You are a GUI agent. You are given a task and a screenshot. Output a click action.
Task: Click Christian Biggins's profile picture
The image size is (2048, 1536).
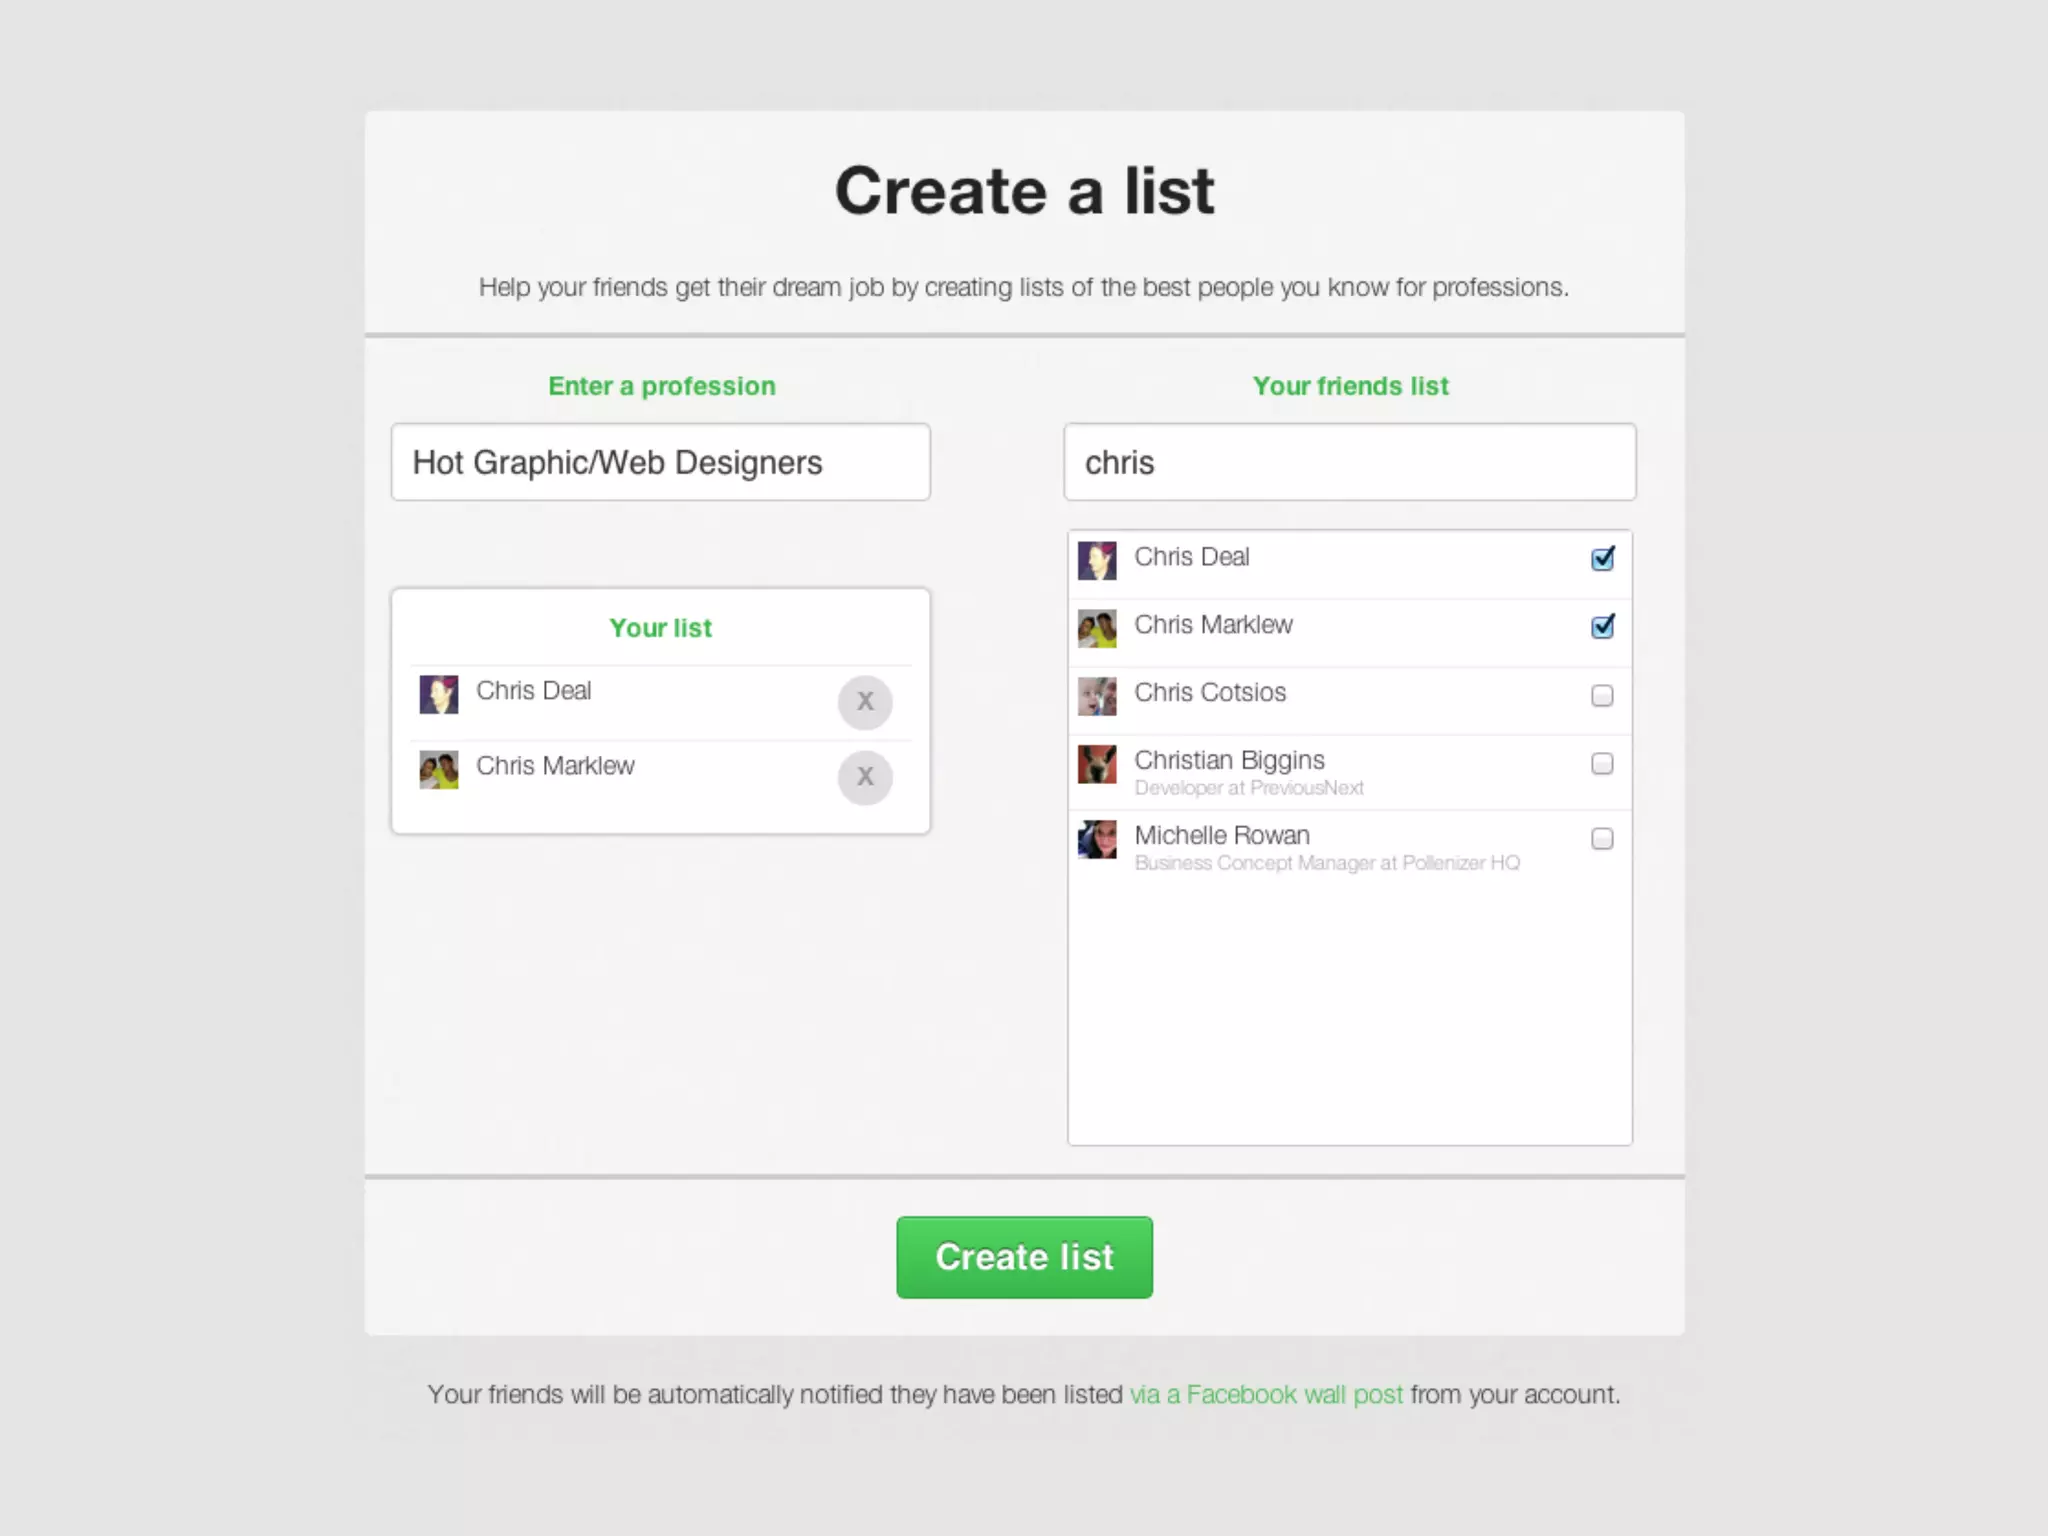click(1097, 765)
